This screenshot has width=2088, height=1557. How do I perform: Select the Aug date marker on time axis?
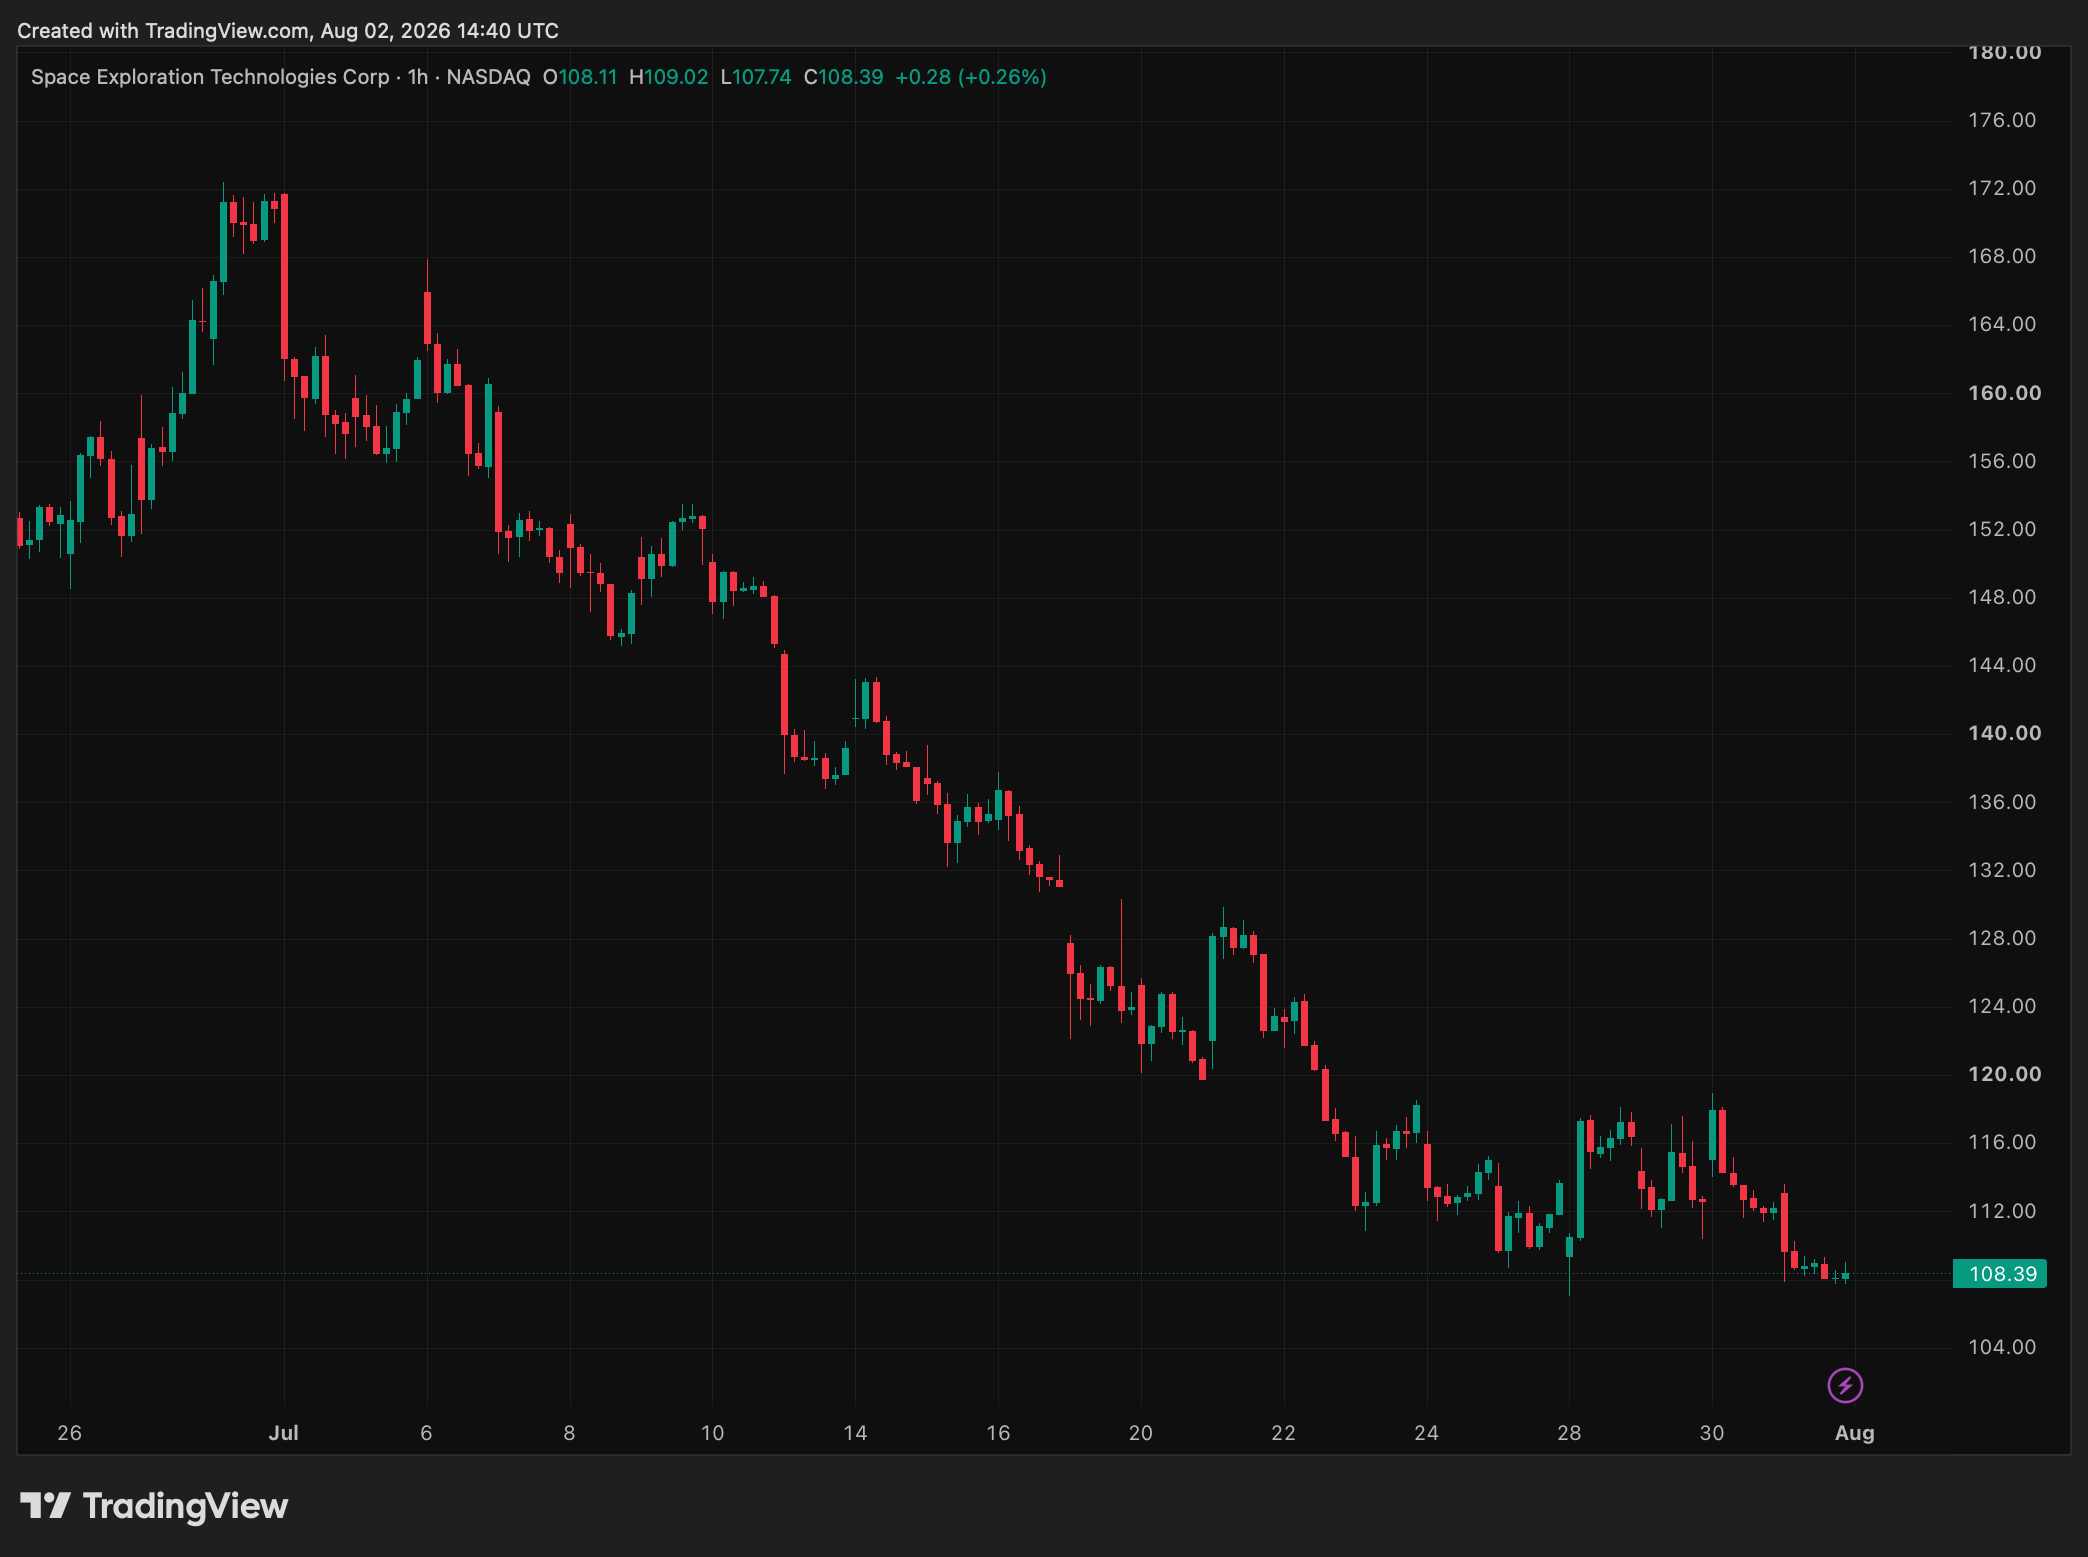coord(1854,1432)
